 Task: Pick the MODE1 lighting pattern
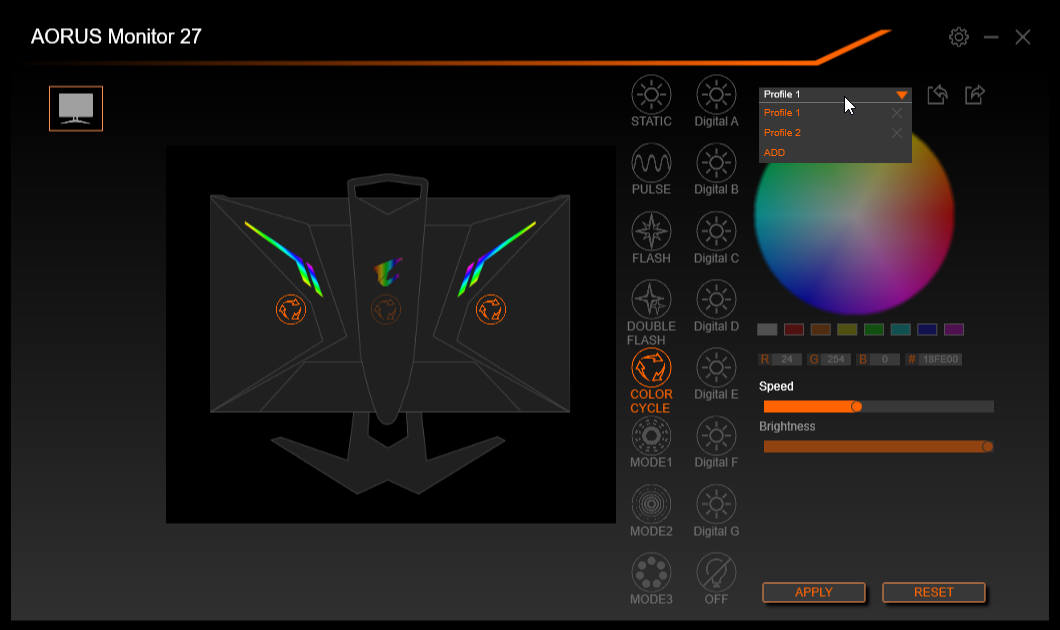(651, 436)
